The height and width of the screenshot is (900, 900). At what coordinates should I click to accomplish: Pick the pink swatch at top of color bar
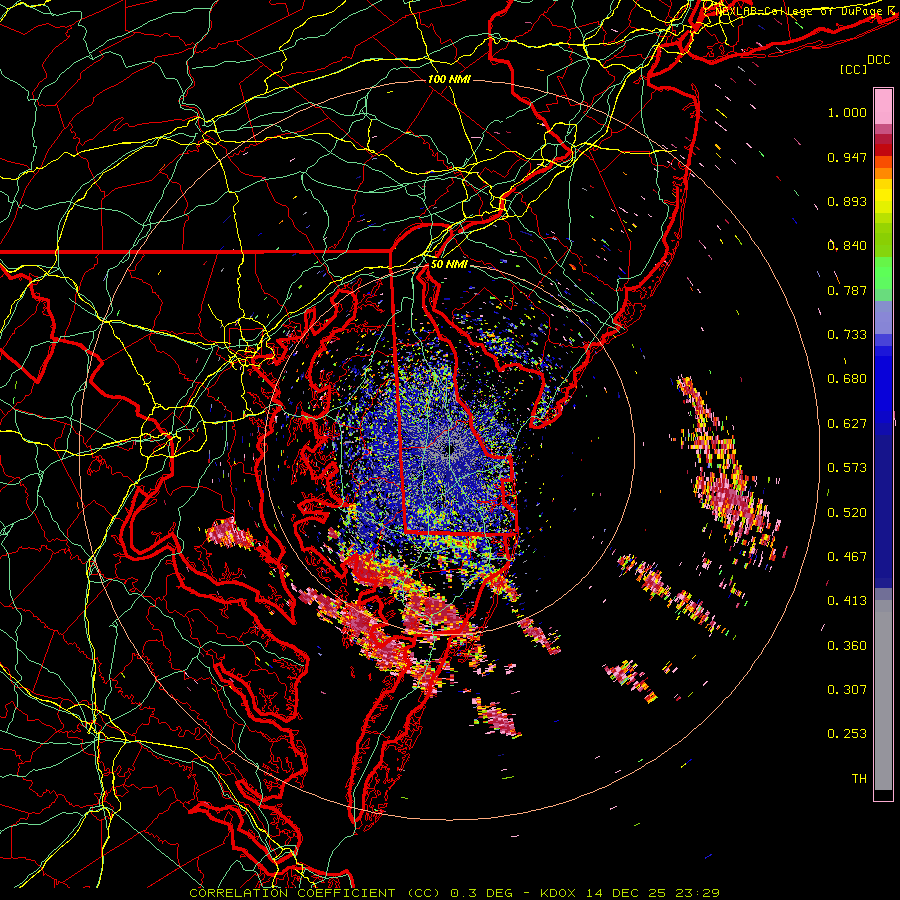(x=883, y=106)
